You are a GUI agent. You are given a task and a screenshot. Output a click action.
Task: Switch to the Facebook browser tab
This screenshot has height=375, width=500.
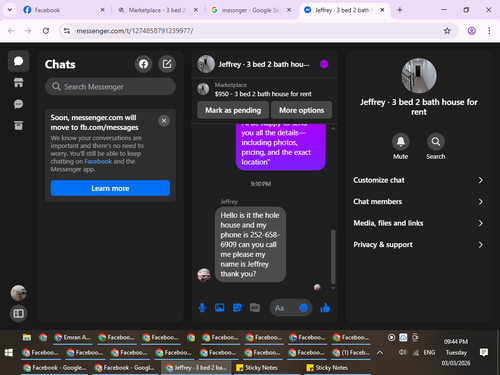(63, 10)
